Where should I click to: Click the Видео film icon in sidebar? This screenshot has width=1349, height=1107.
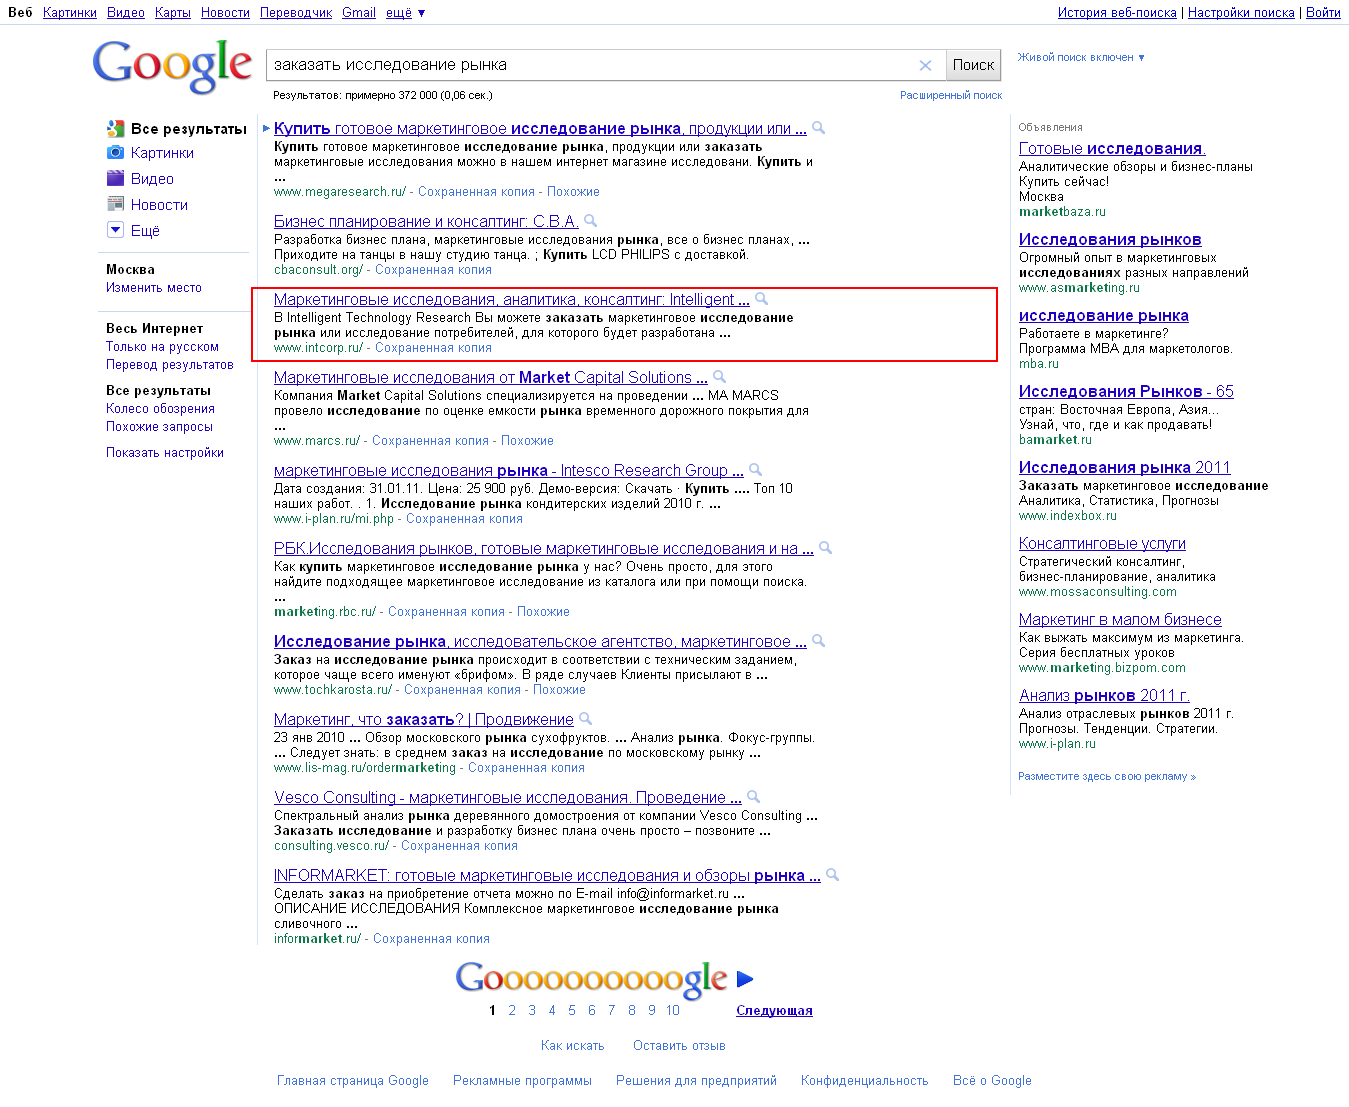115,178
